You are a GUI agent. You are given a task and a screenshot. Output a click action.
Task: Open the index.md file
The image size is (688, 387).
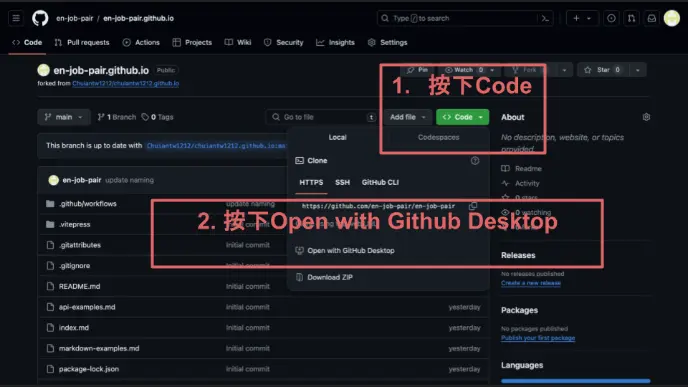74,327
